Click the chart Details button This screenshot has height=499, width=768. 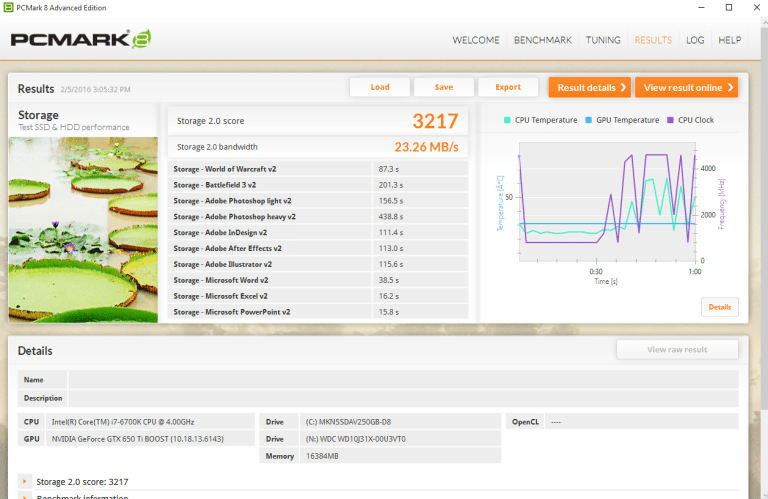[720, 307]
